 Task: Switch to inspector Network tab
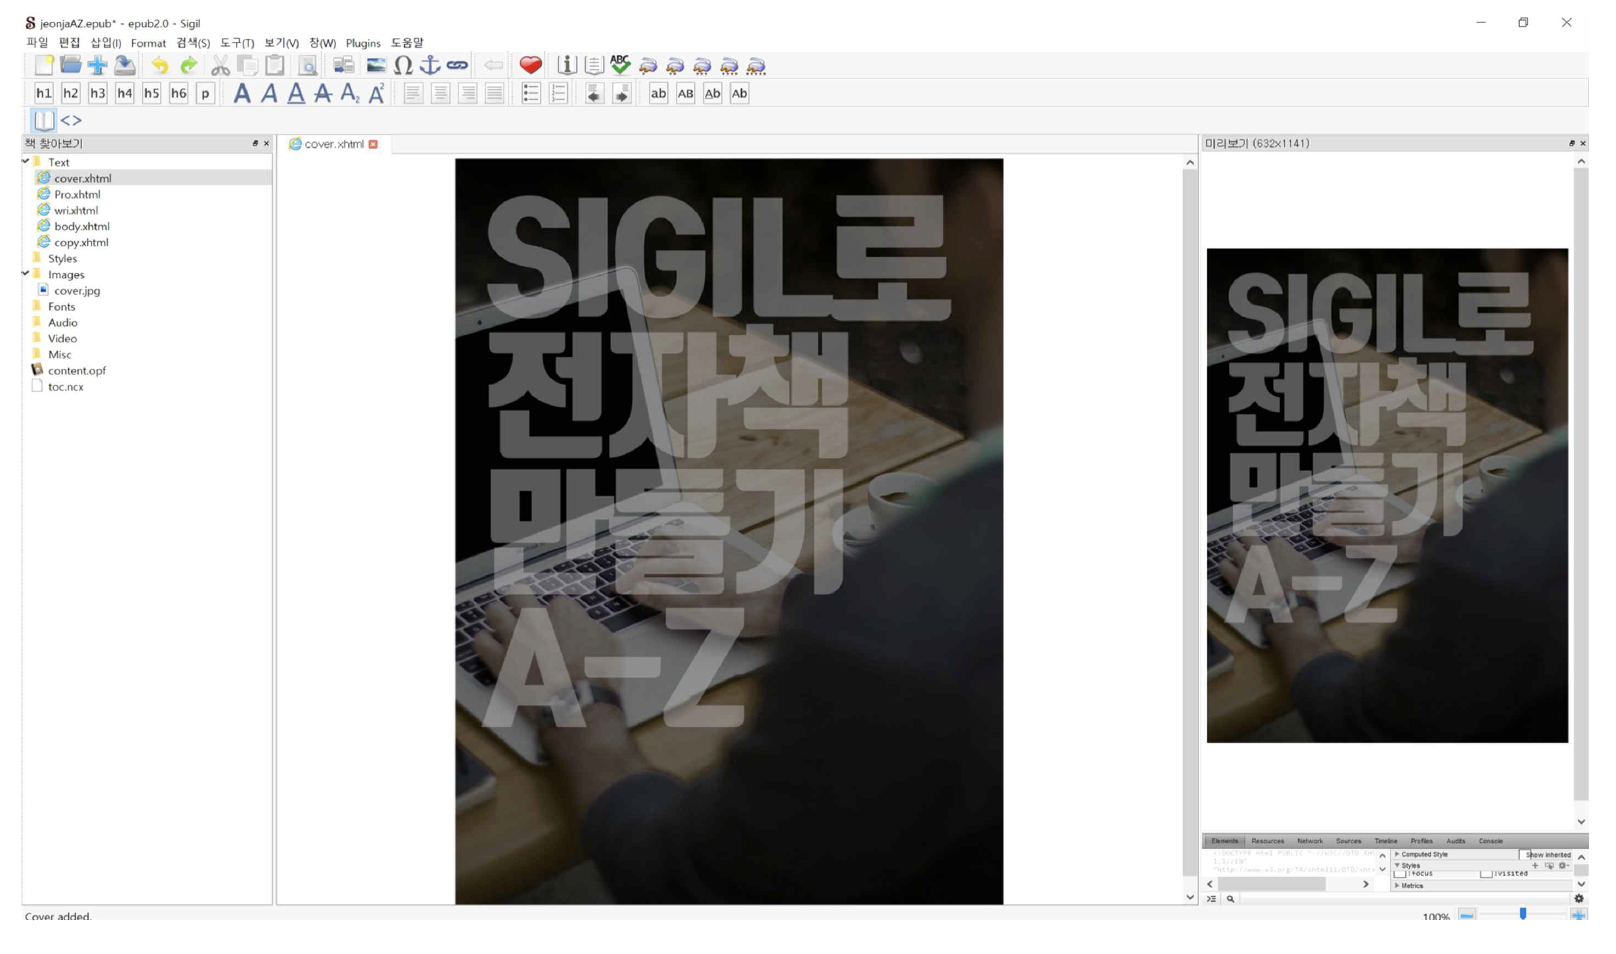(1310, 841)
